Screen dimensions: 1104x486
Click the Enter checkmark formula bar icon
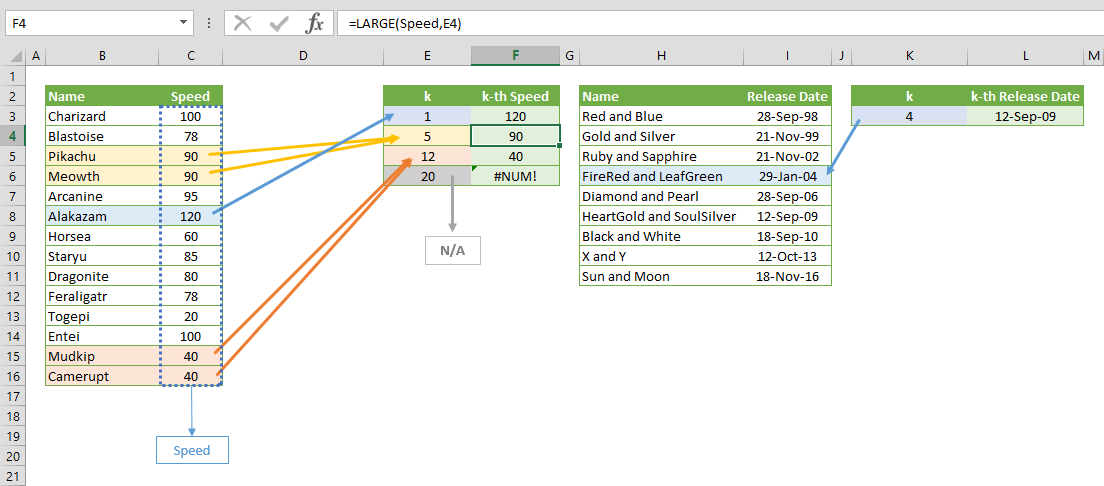[279, 23]
